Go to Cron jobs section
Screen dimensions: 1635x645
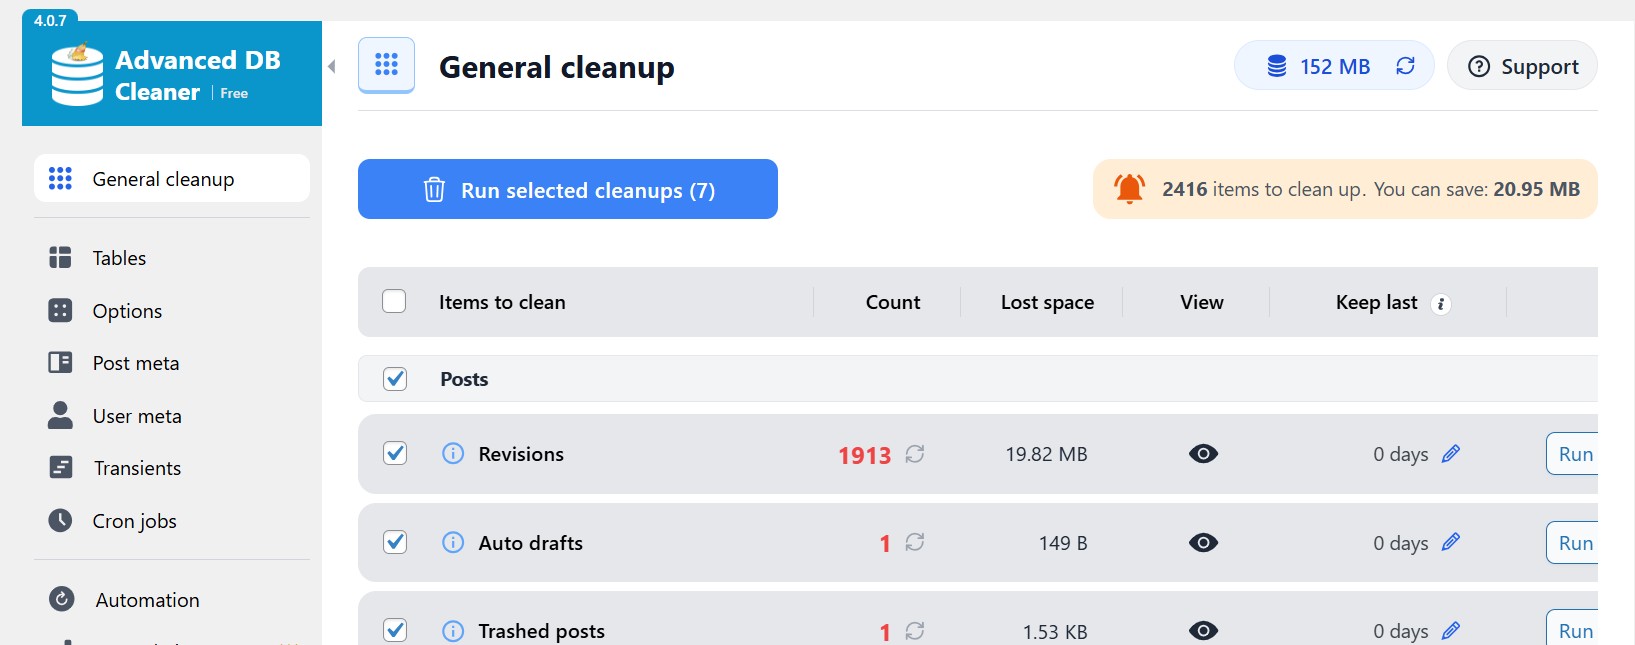tap(134, 521)
